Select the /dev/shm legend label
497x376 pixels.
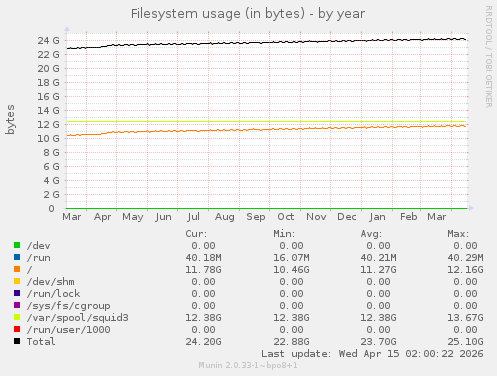[51, 282]
